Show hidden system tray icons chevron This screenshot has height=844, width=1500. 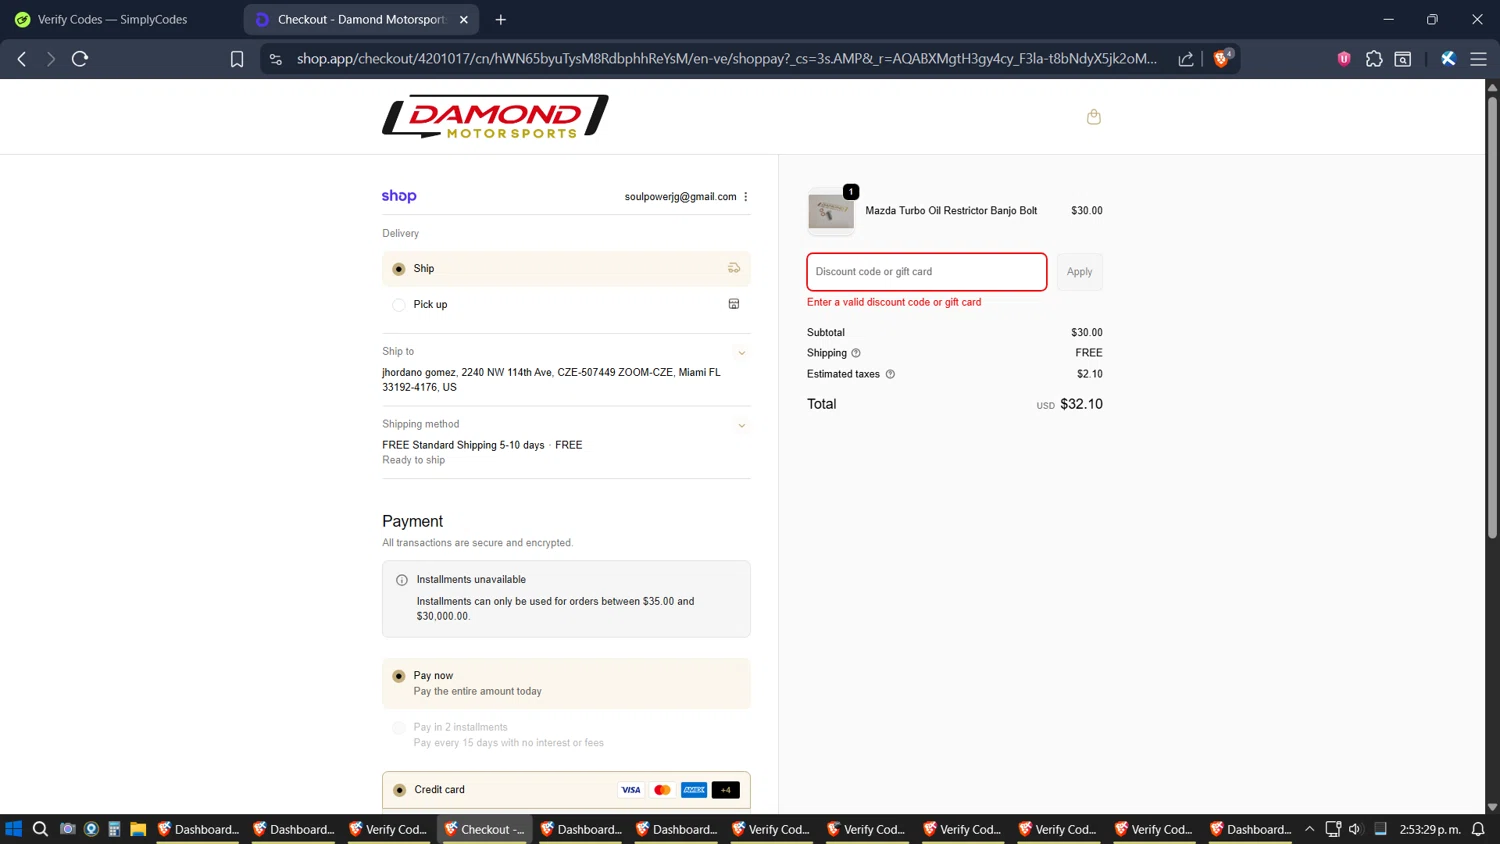(1309, 829)
